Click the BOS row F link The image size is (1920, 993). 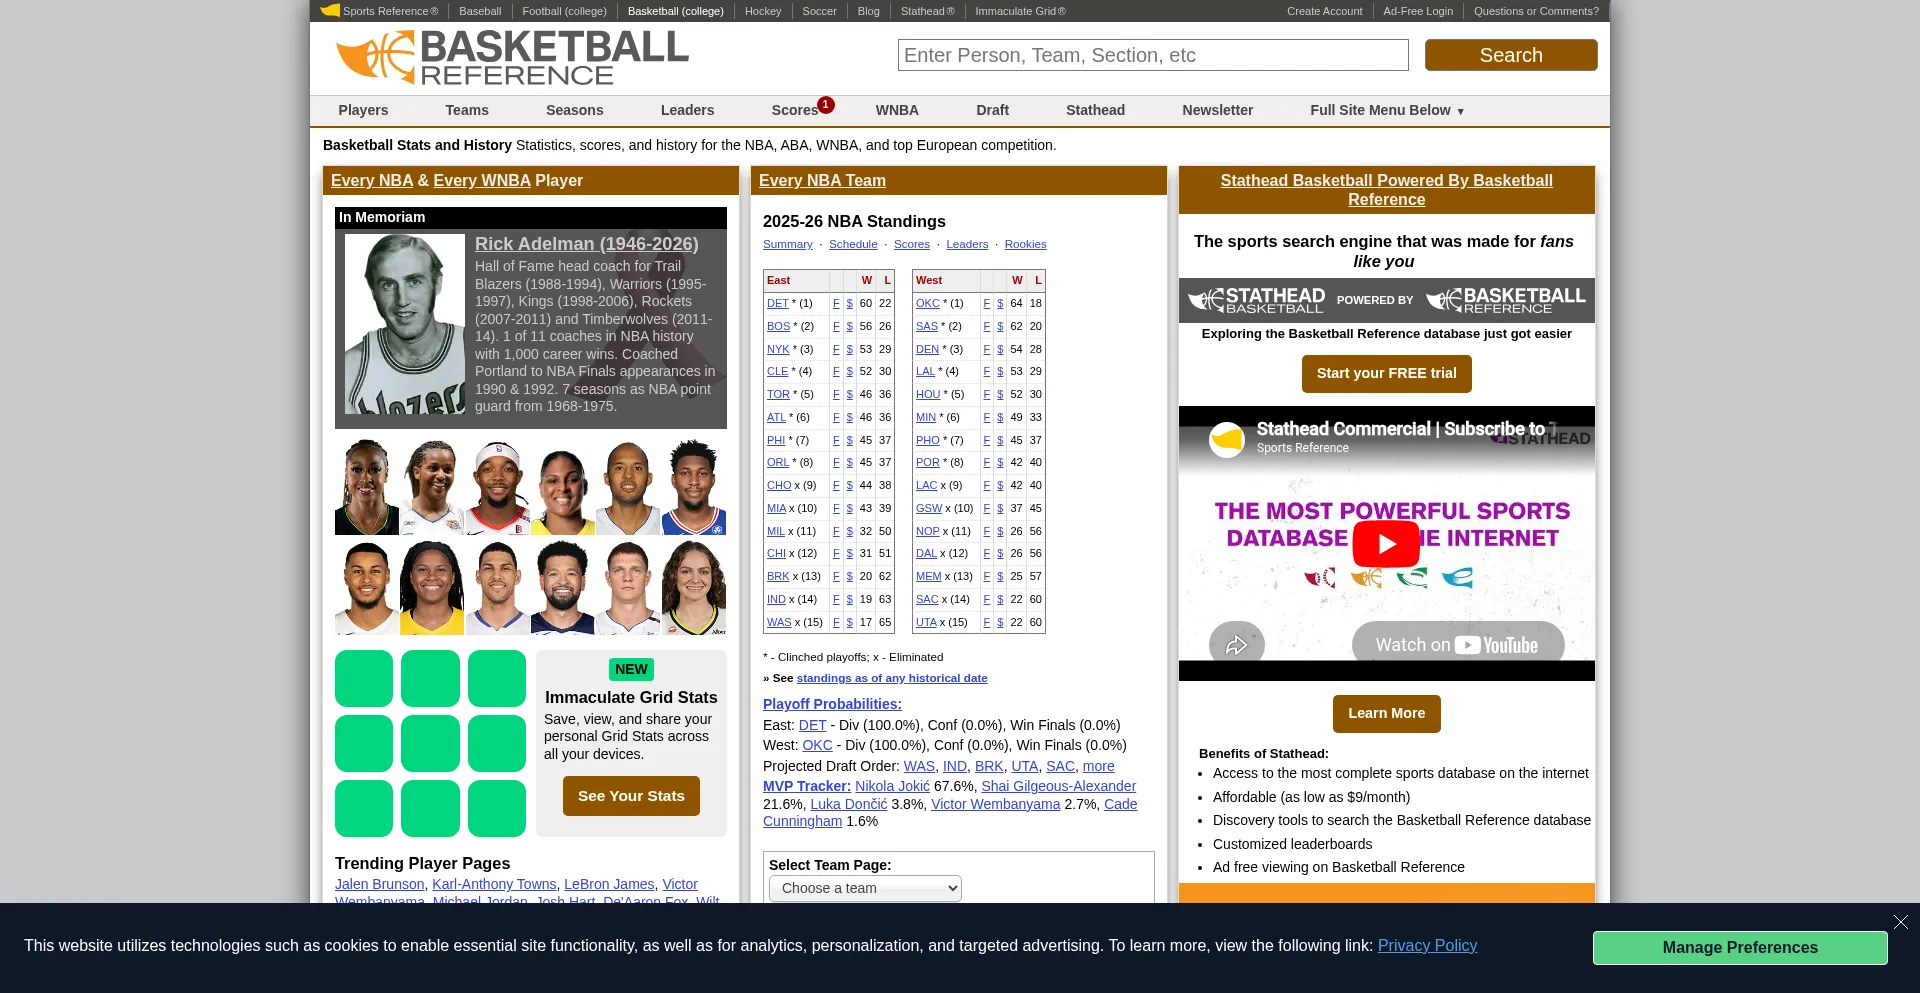pyautogui.click(x=836, y=326)
